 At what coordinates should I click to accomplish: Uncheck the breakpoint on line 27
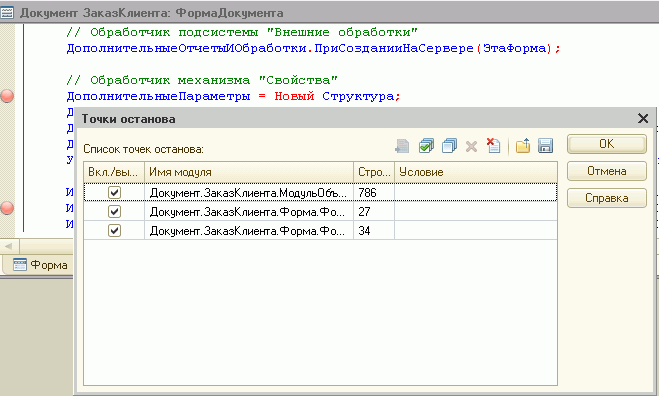coord(114,211)
